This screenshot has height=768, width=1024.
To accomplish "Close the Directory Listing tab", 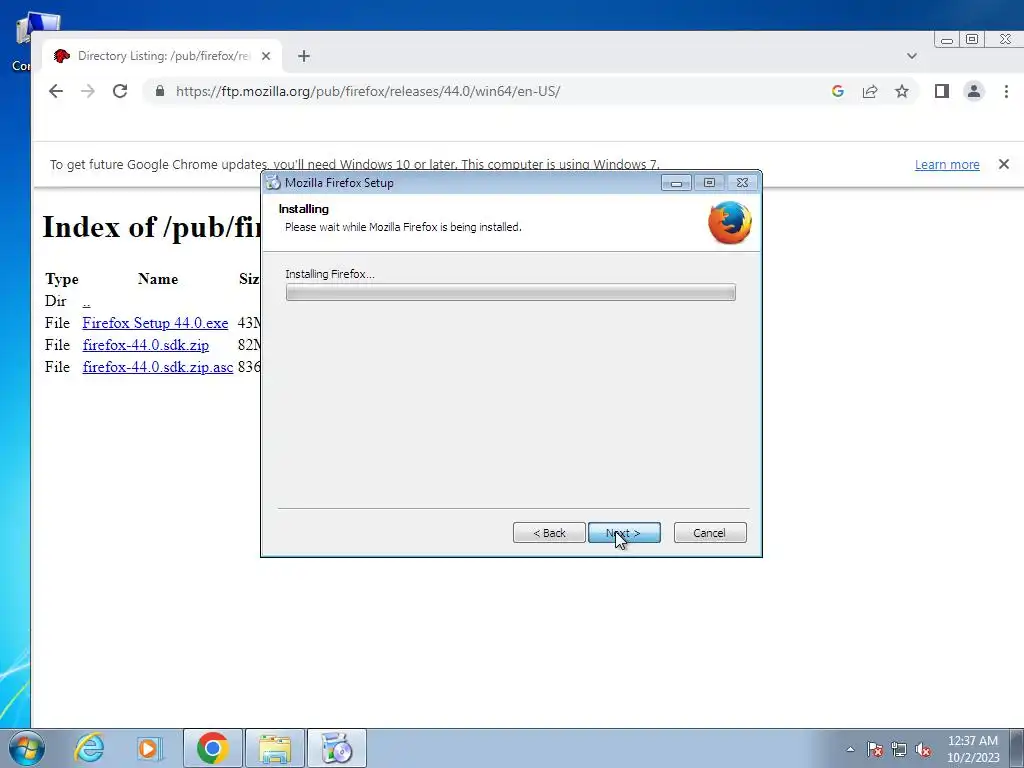I will (x=266, y=56).
